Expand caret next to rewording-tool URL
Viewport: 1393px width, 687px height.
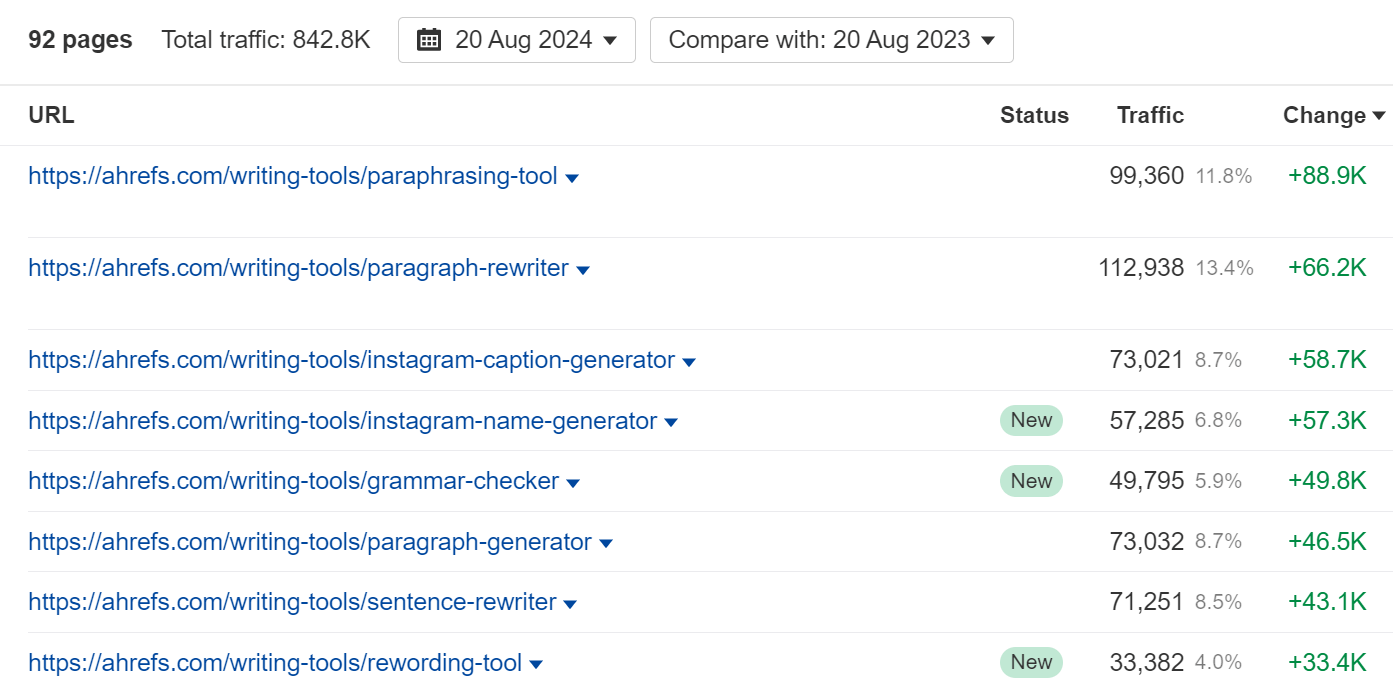pos(536,664)
